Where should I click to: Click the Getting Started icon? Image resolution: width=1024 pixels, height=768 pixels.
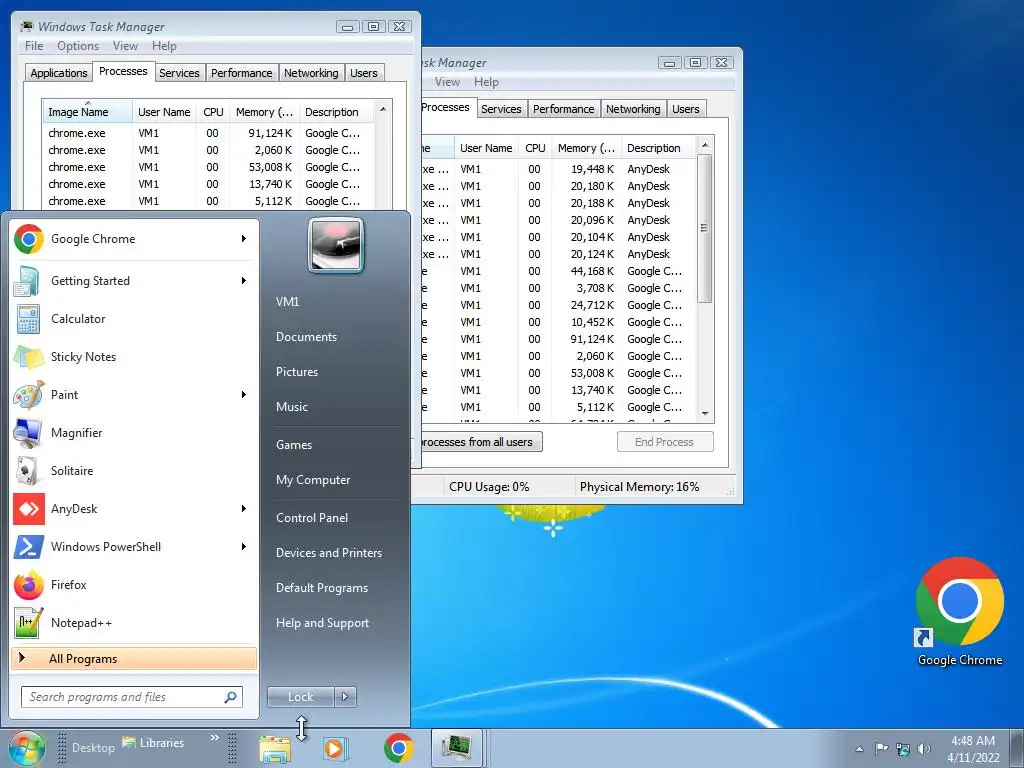point(28,281)
